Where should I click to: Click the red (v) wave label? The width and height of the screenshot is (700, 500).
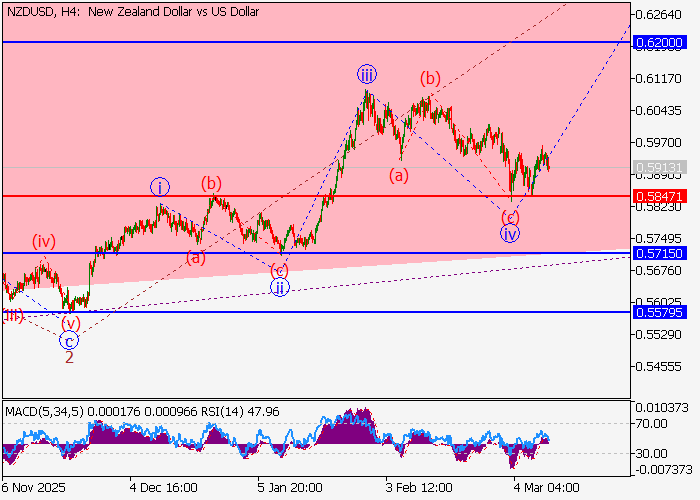[x=70, y=323]
